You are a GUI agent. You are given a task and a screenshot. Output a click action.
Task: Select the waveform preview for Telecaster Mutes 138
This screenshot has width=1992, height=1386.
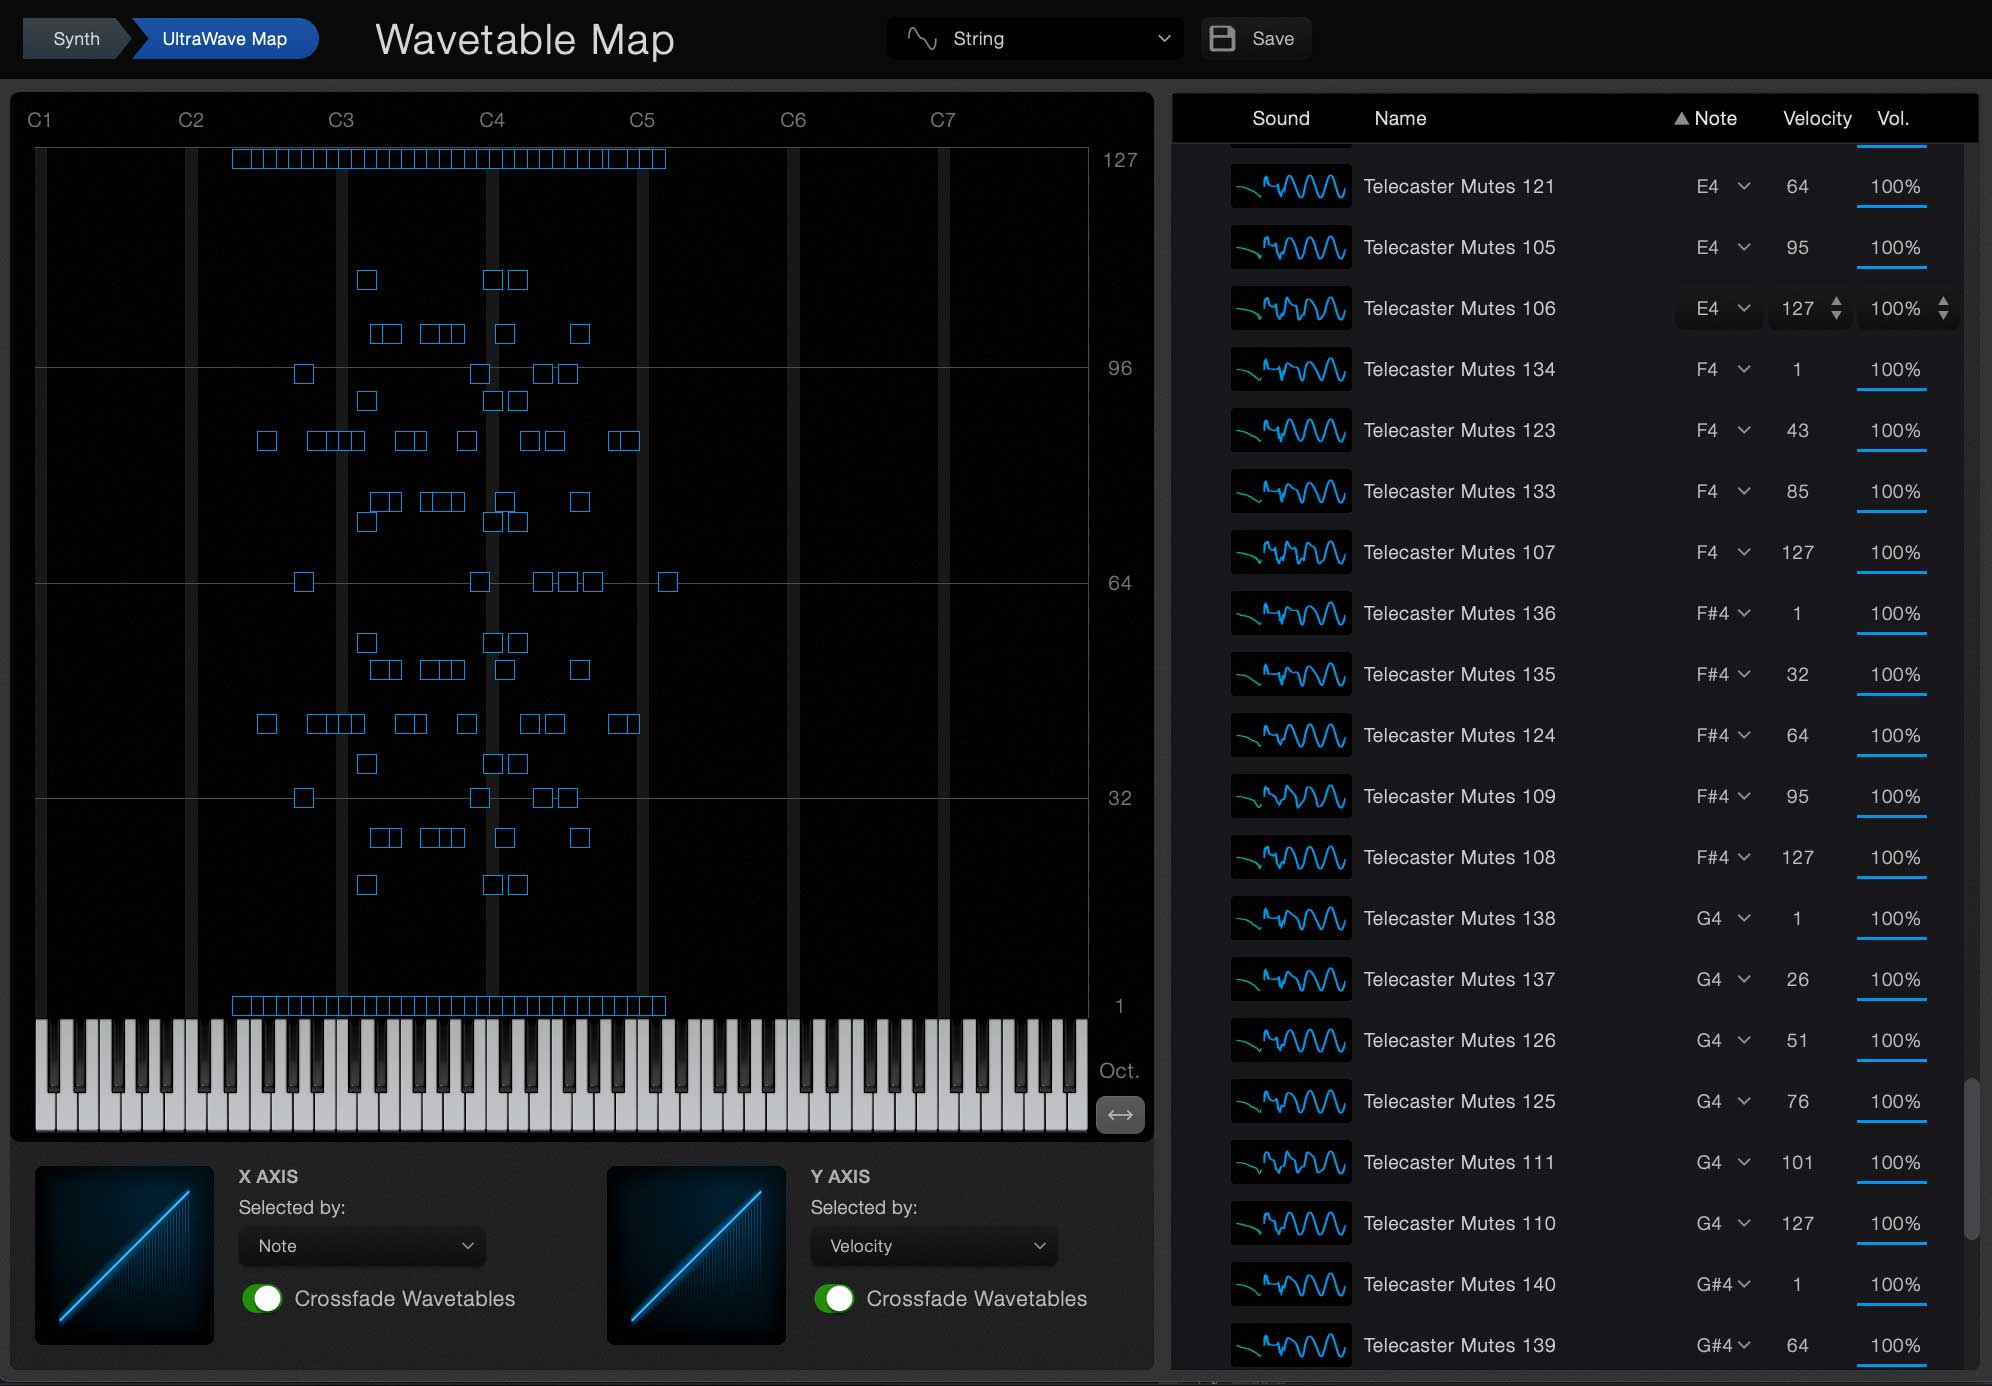tap(1290, 918)
